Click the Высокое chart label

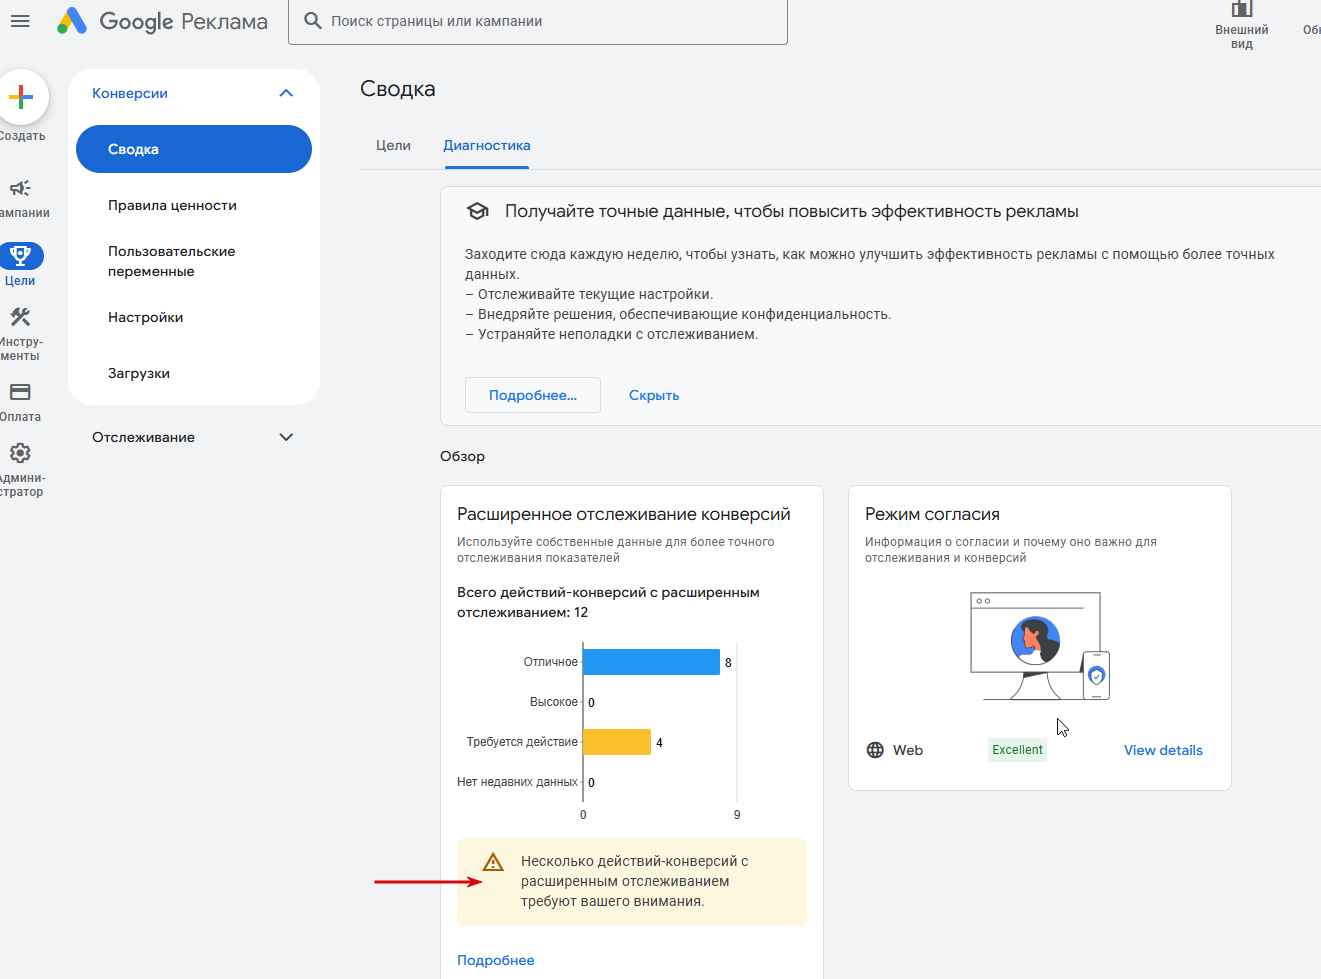tap(554, 702)
